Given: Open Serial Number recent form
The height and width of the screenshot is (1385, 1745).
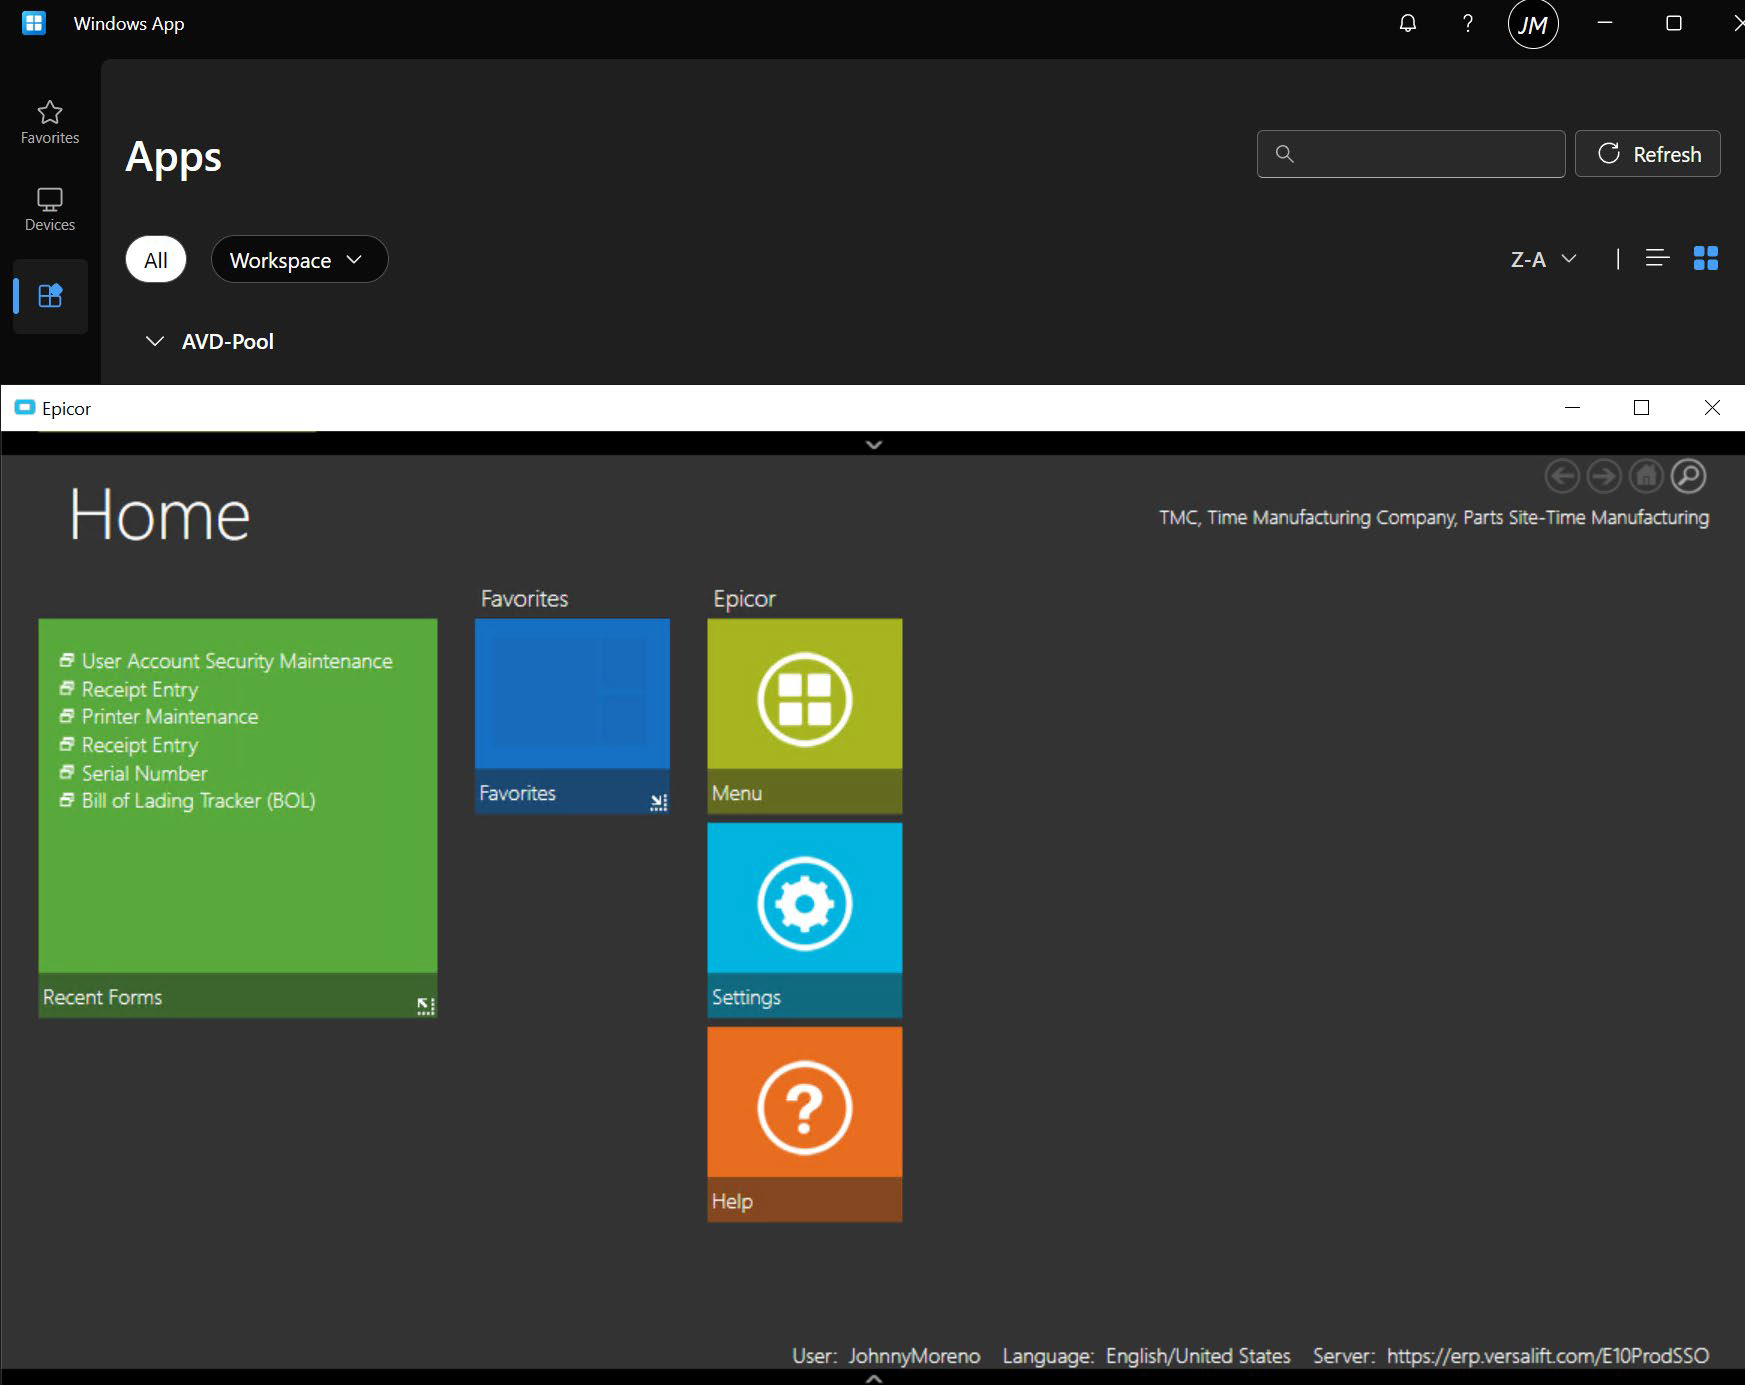Looking at the screenshot, I should [144, 773].
